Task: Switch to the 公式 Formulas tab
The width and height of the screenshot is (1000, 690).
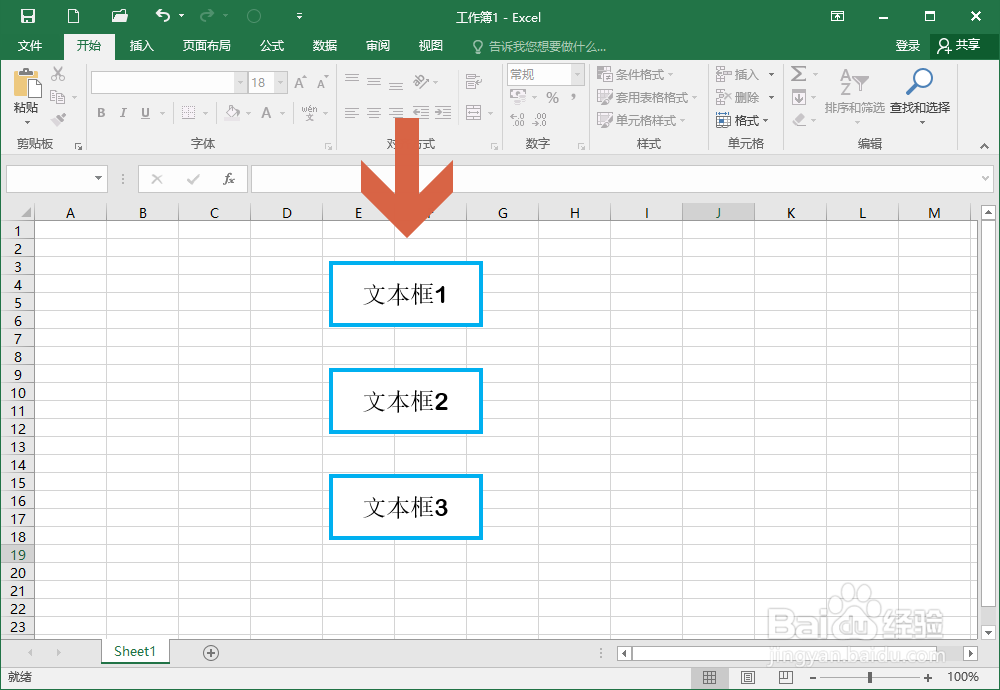Action: click(272, 45)
